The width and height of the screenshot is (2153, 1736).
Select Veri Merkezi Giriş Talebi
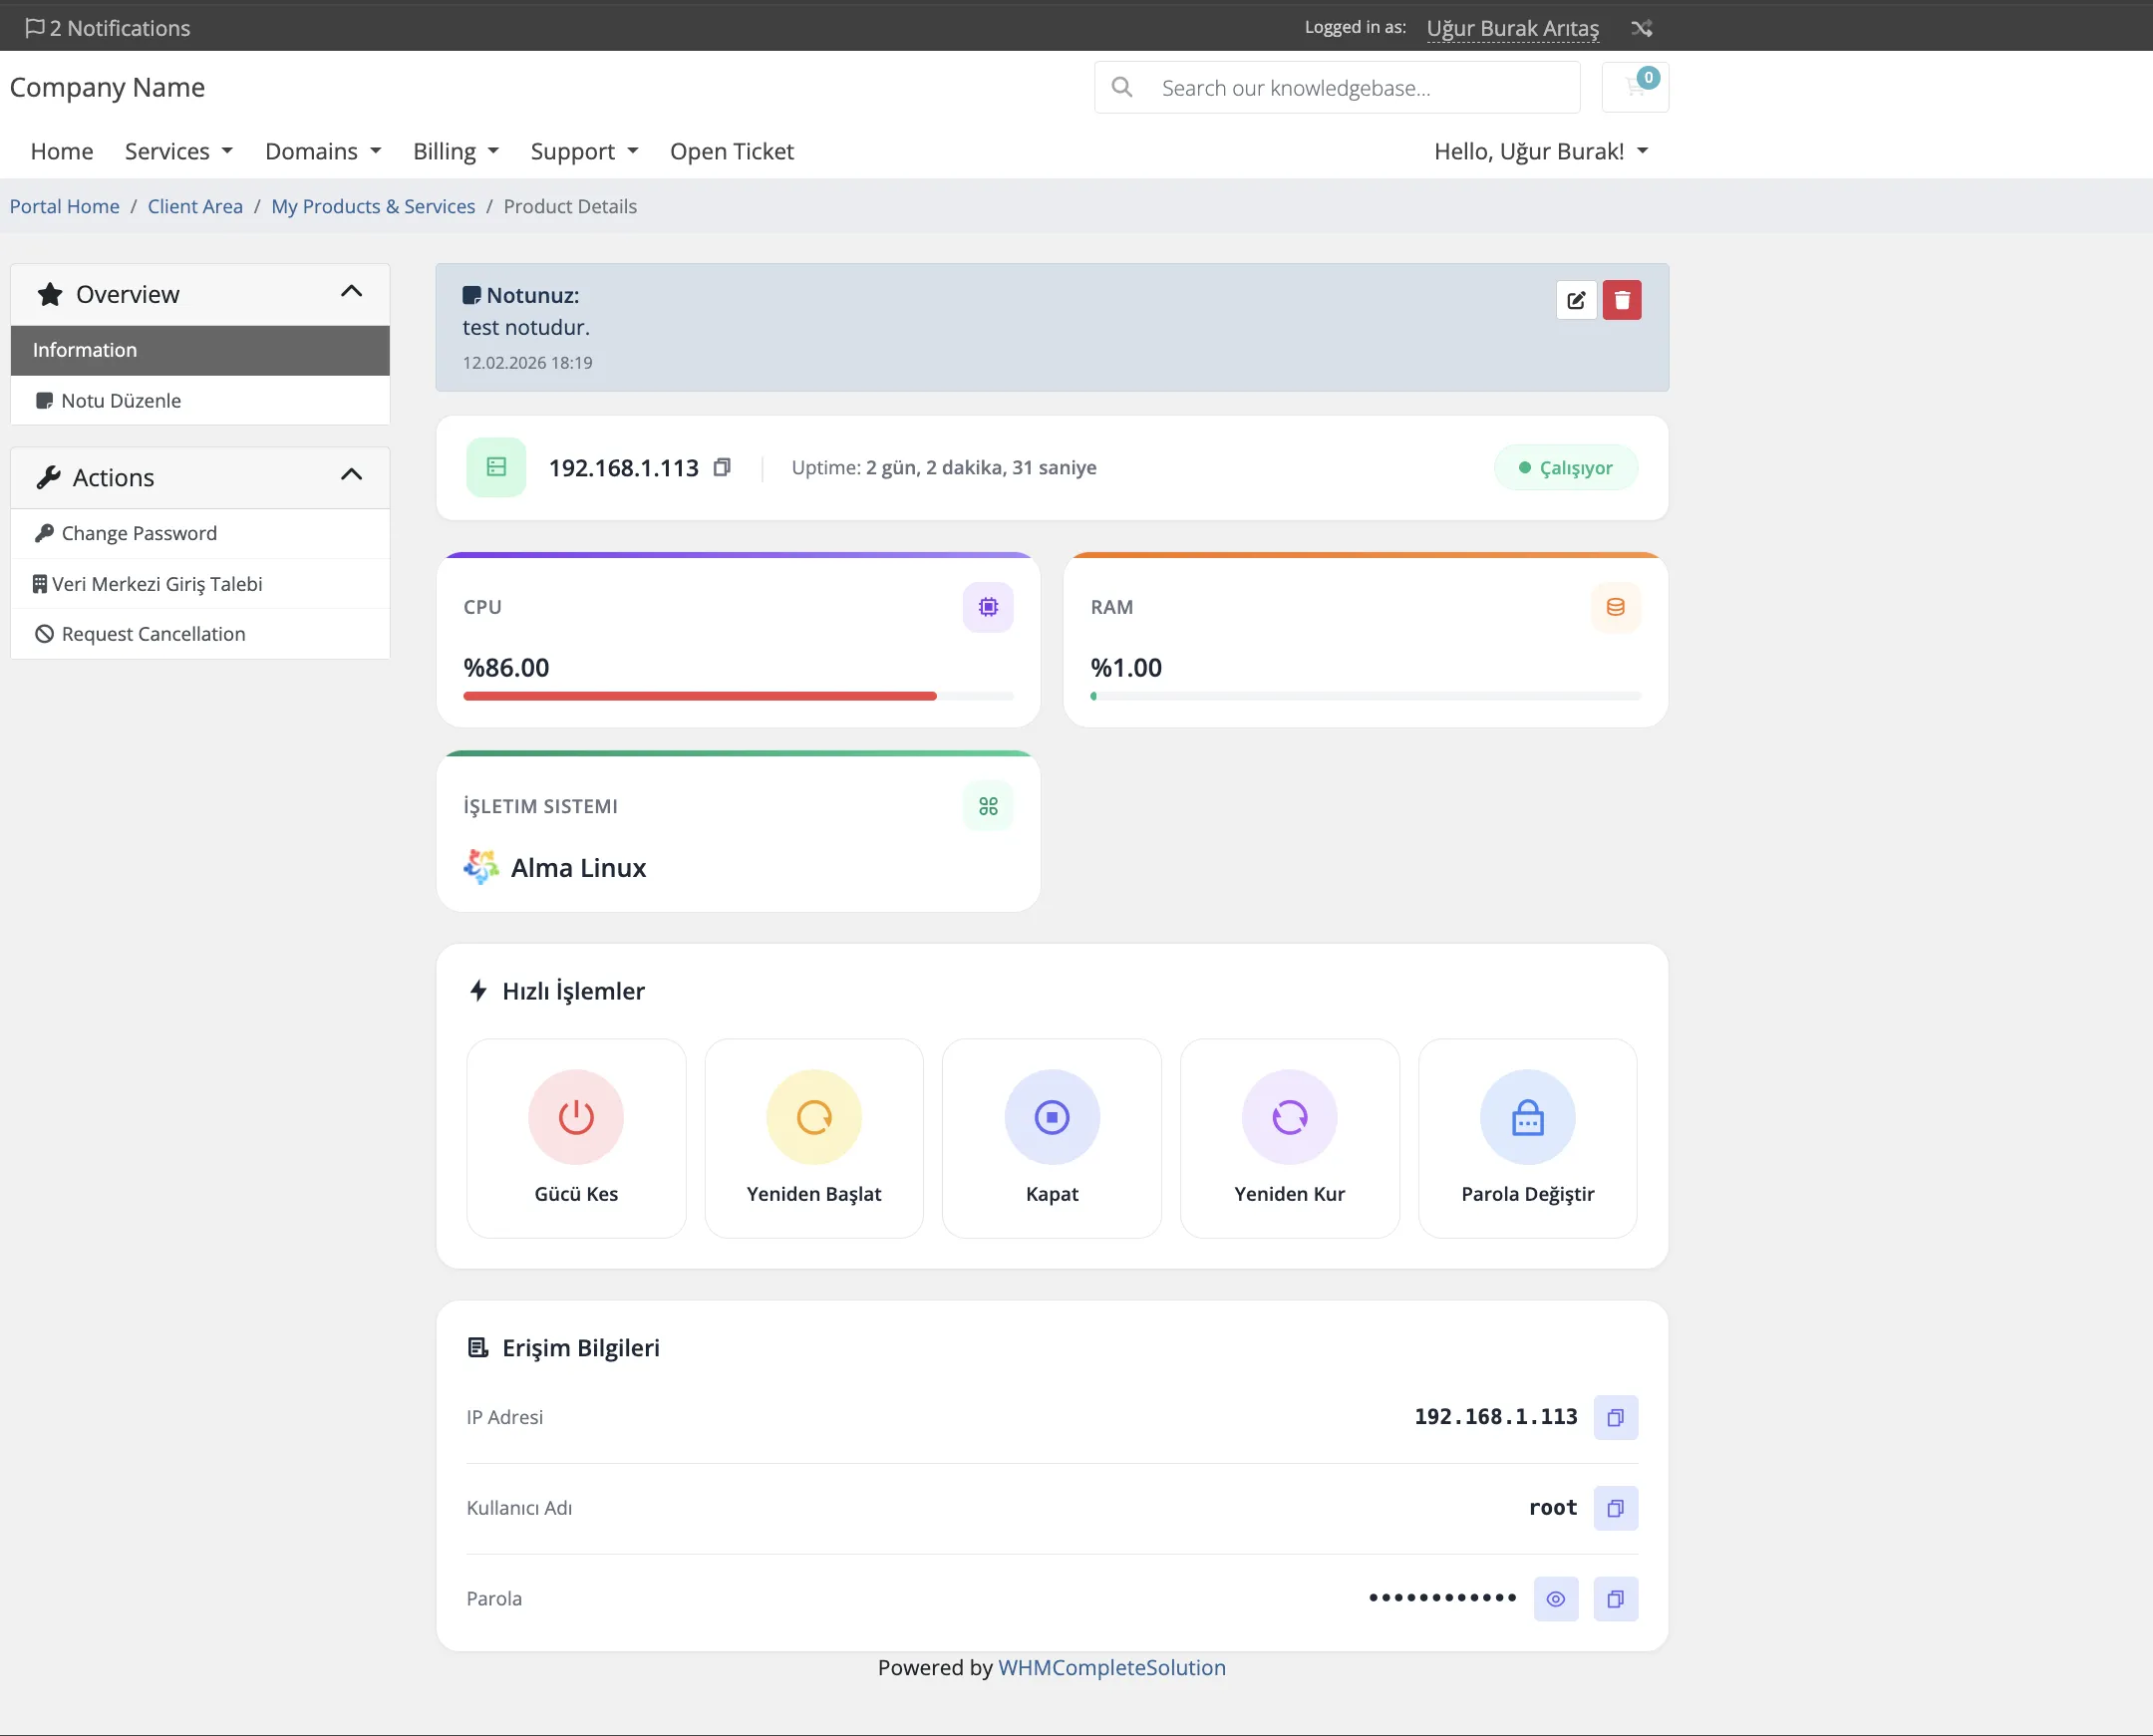pyautogui.click(x=200, y=584)
